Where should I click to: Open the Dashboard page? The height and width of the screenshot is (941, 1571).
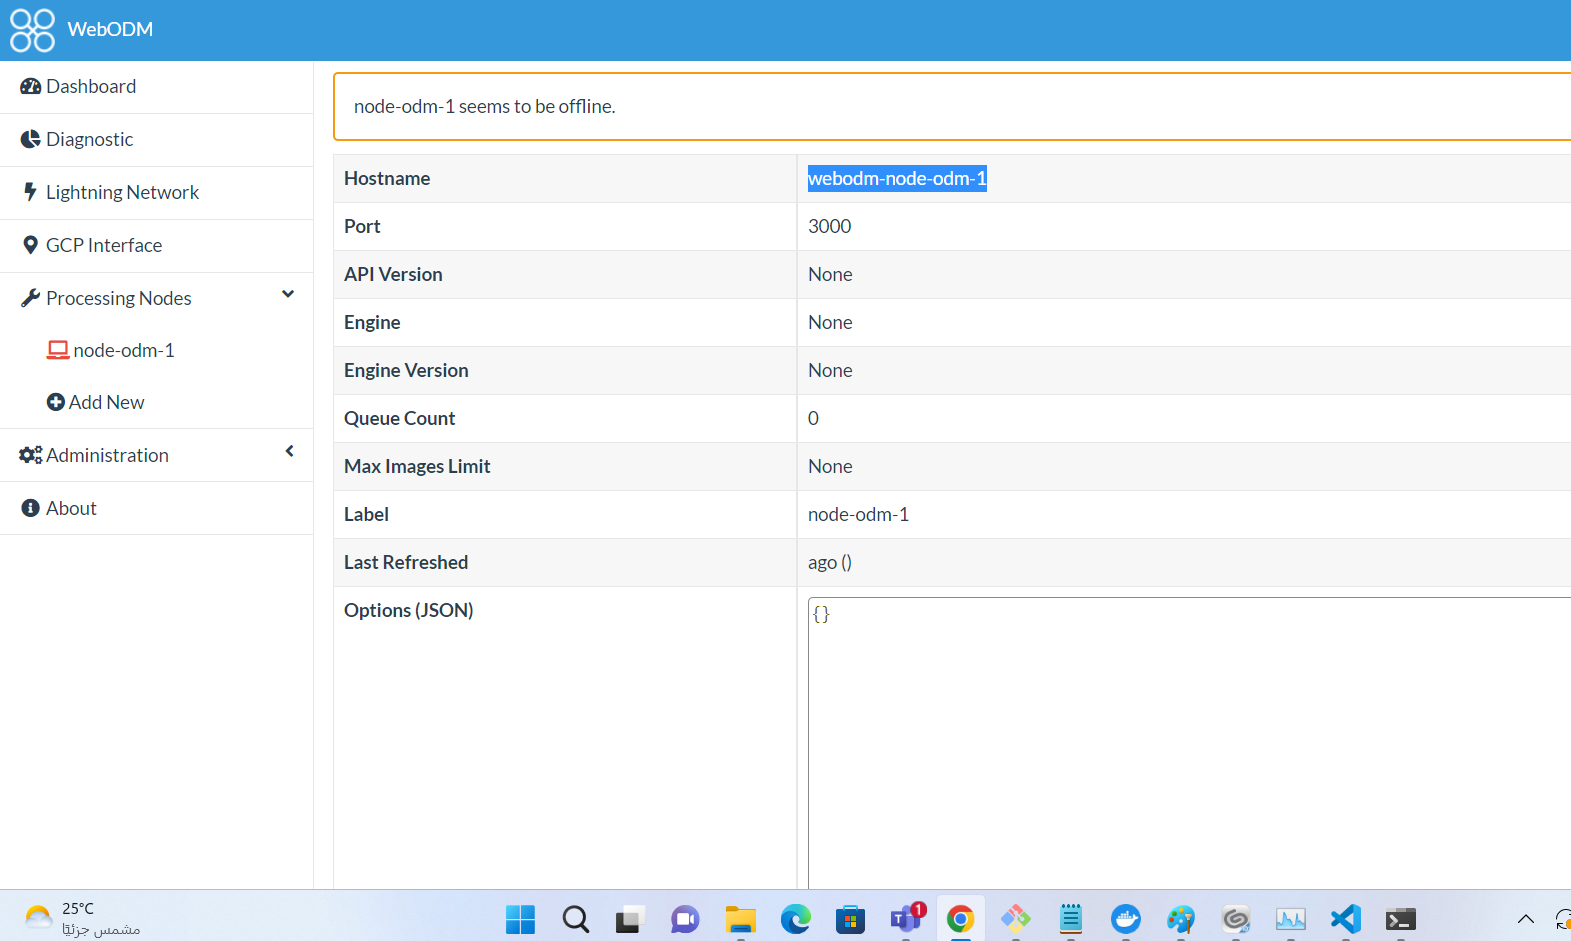click(x=90, y=87)
